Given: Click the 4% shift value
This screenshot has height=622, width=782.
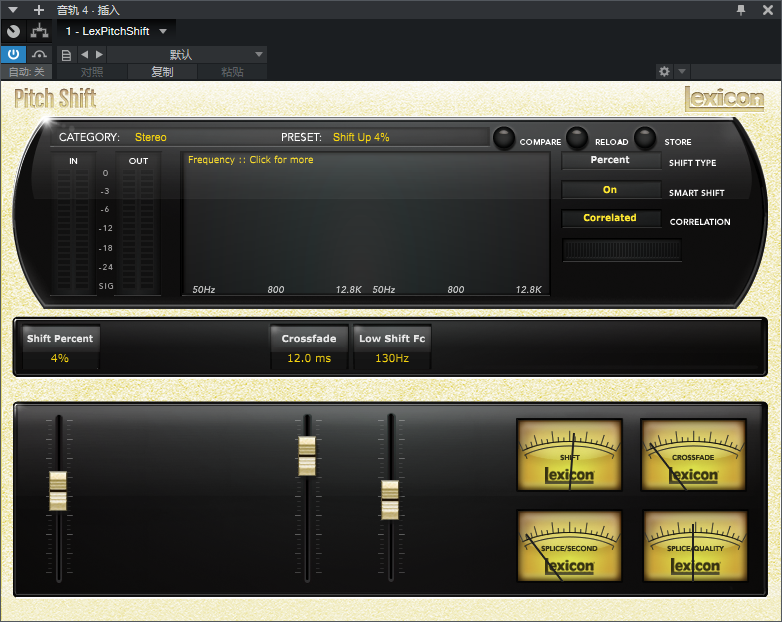Looking at the screenshot, I should 60,358.
